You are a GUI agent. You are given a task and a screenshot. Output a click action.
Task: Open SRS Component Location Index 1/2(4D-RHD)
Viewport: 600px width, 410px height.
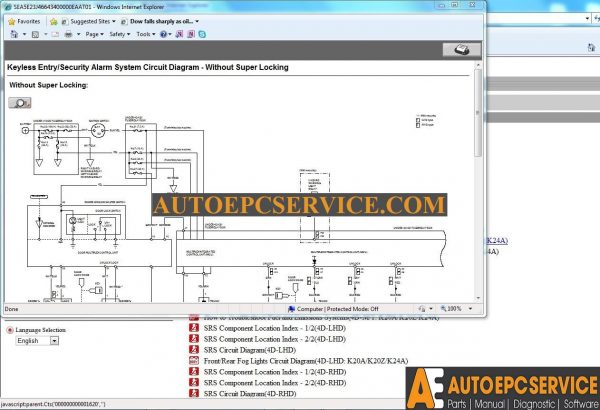pyautogui.click(x=275, y=372)
